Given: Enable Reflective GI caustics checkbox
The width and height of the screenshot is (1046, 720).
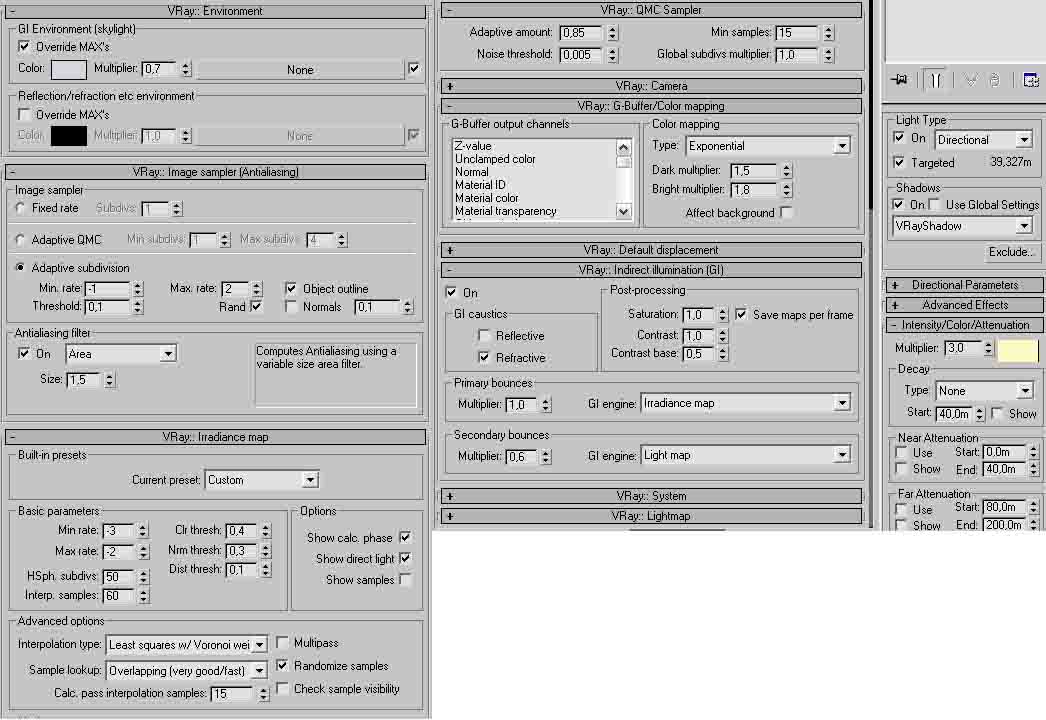Looking at the screenshot, I should pyautogui.click(x=485, y=336).
